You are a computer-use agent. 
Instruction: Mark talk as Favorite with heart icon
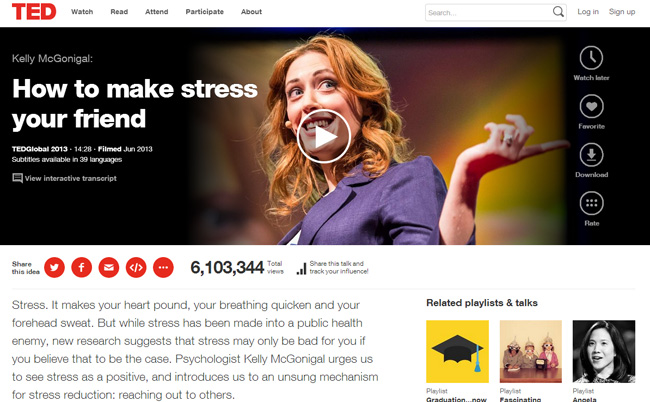[591, 107]
